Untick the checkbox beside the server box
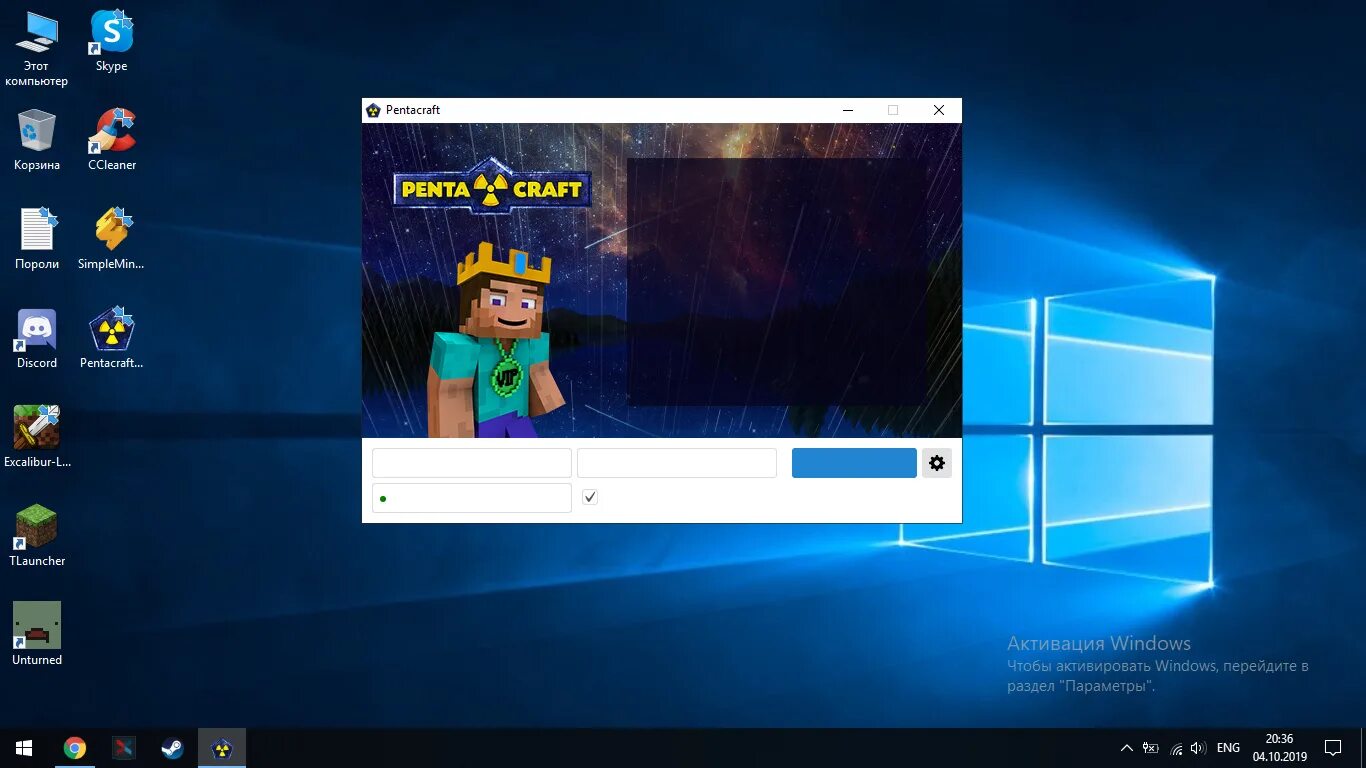 590,497
